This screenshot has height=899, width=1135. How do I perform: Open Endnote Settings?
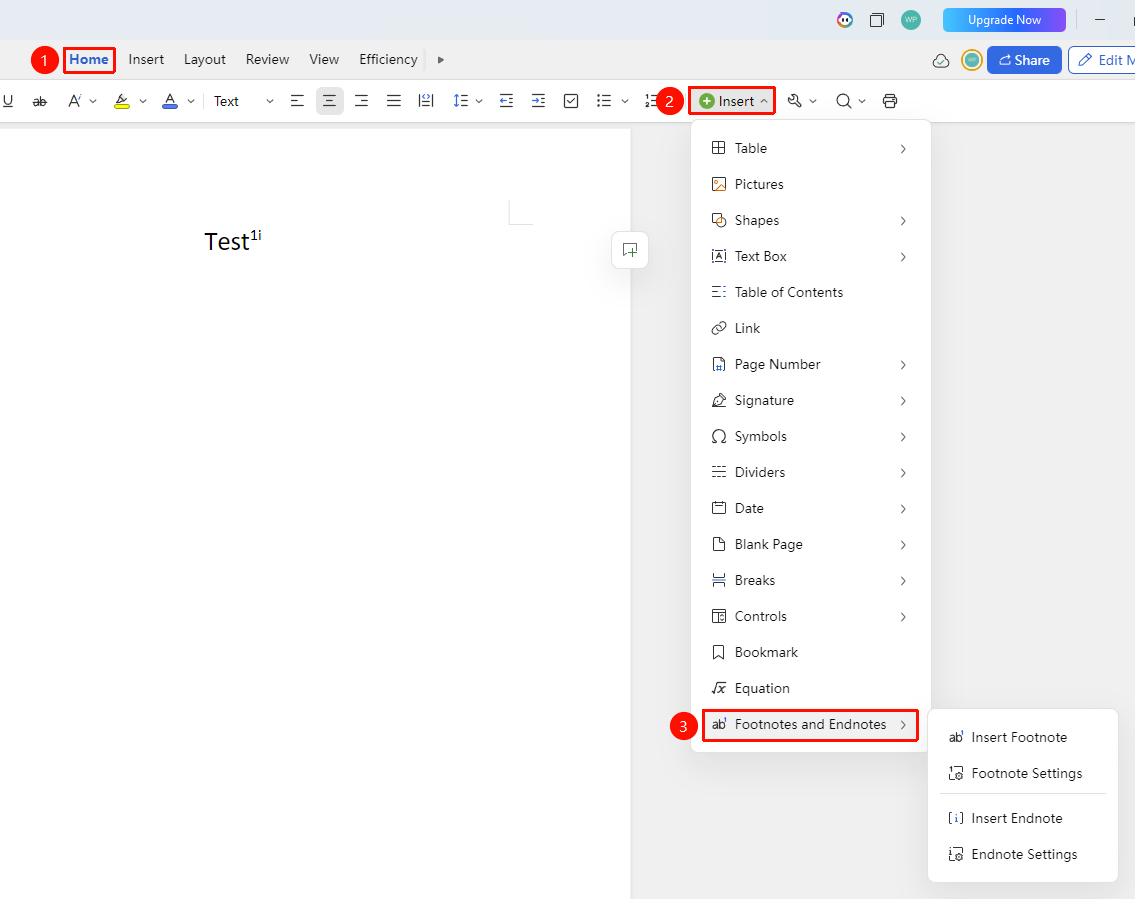pyautogui.click(x=1022, y=855)
